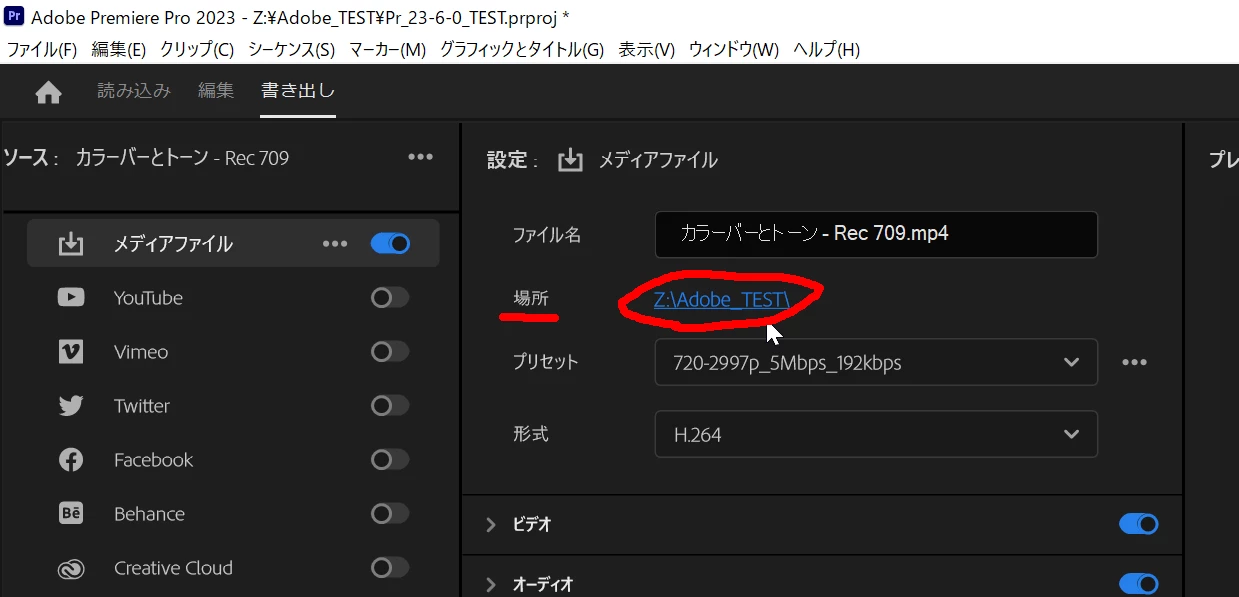
Task: Click the Behance icon in destinations list
Action: pos(71,513)
